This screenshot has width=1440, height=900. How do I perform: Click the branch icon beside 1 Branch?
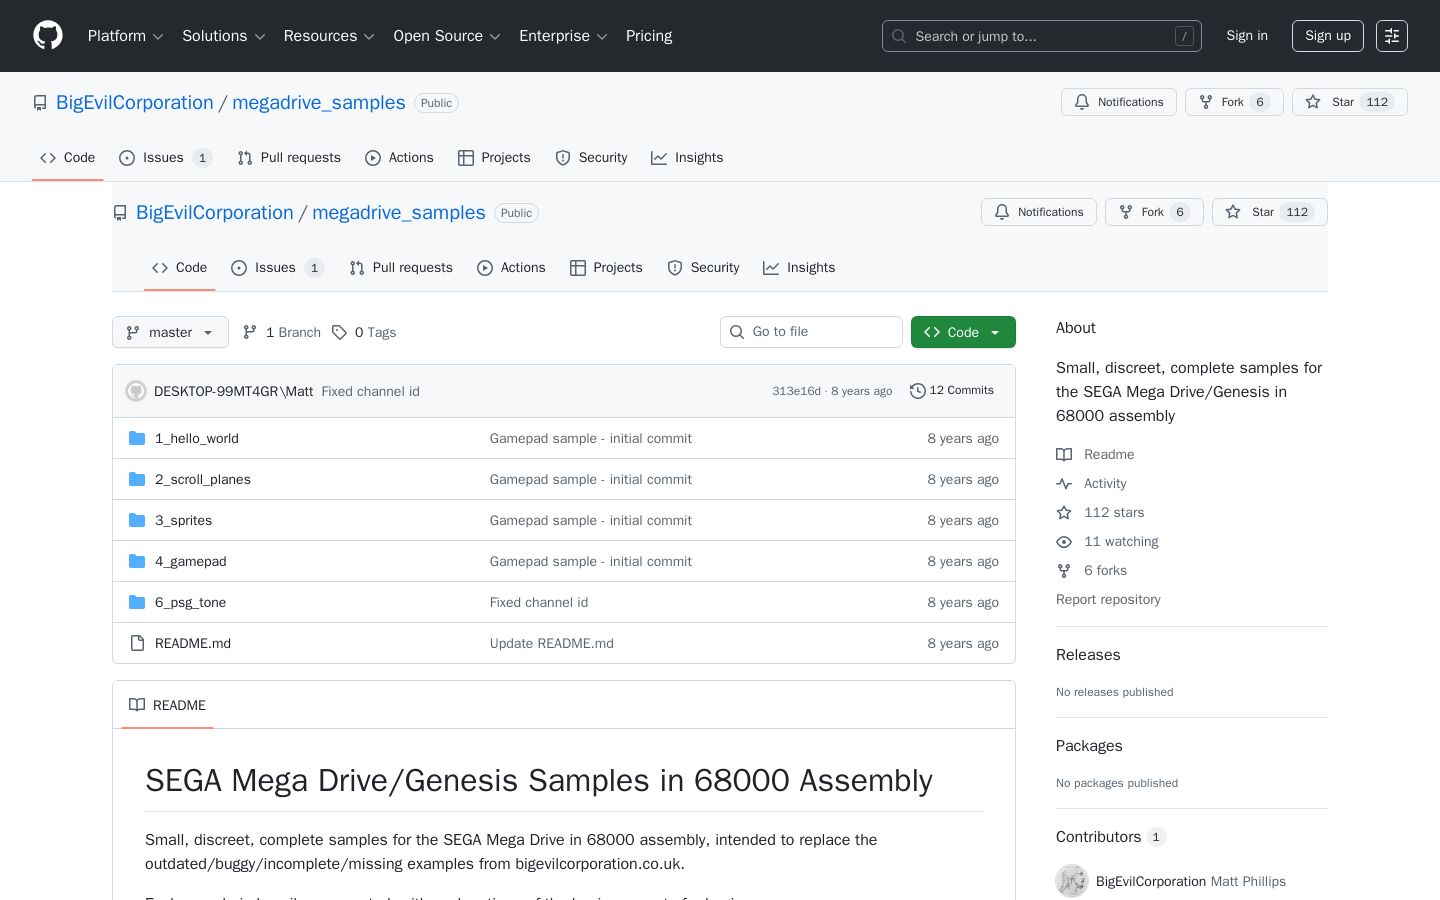coord(250,332)
